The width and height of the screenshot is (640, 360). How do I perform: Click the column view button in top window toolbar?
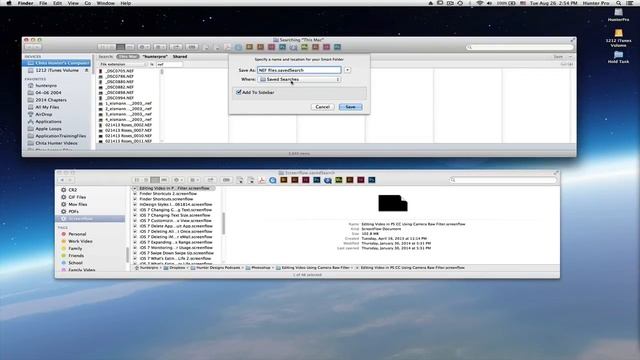[120, 47]
